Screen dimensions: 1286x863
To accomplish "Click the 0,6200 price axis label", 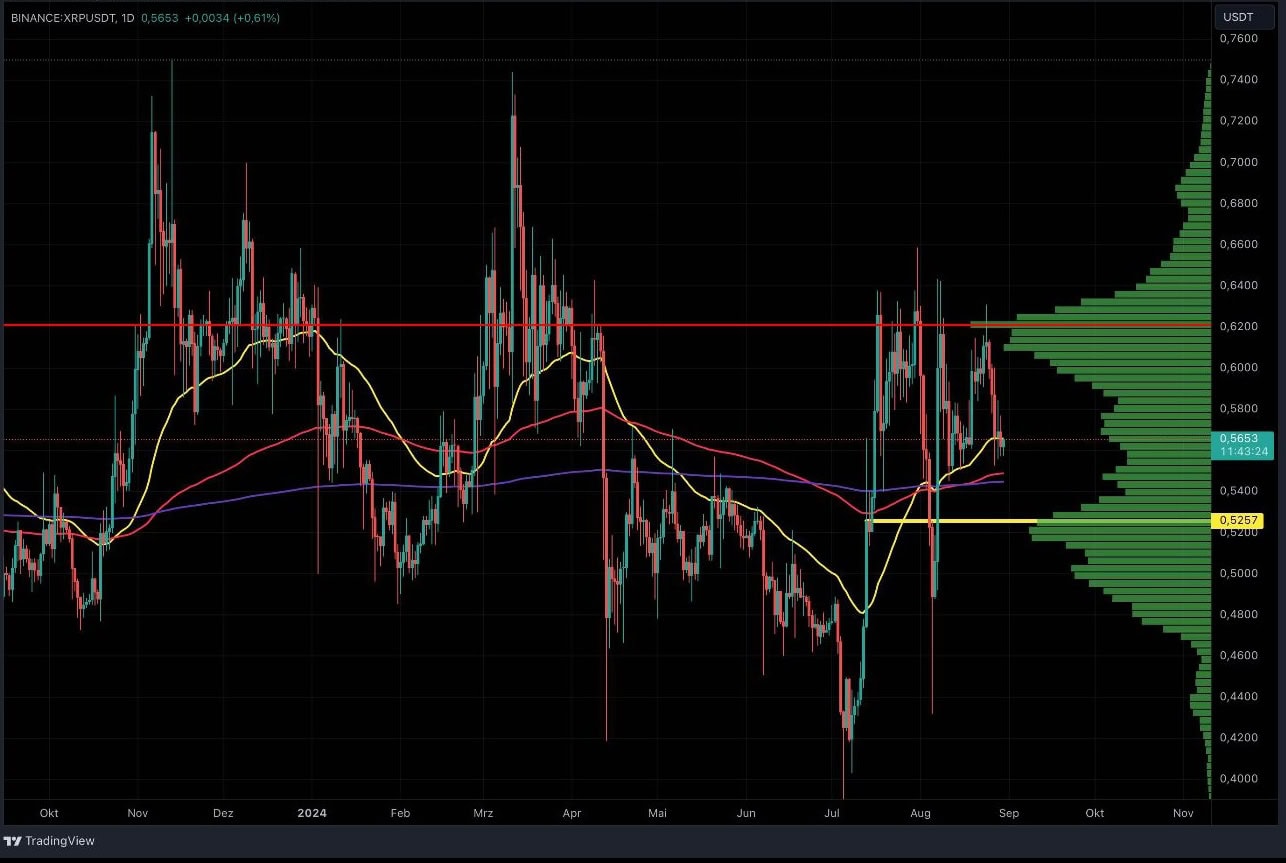I will [x=1238, y=326].
